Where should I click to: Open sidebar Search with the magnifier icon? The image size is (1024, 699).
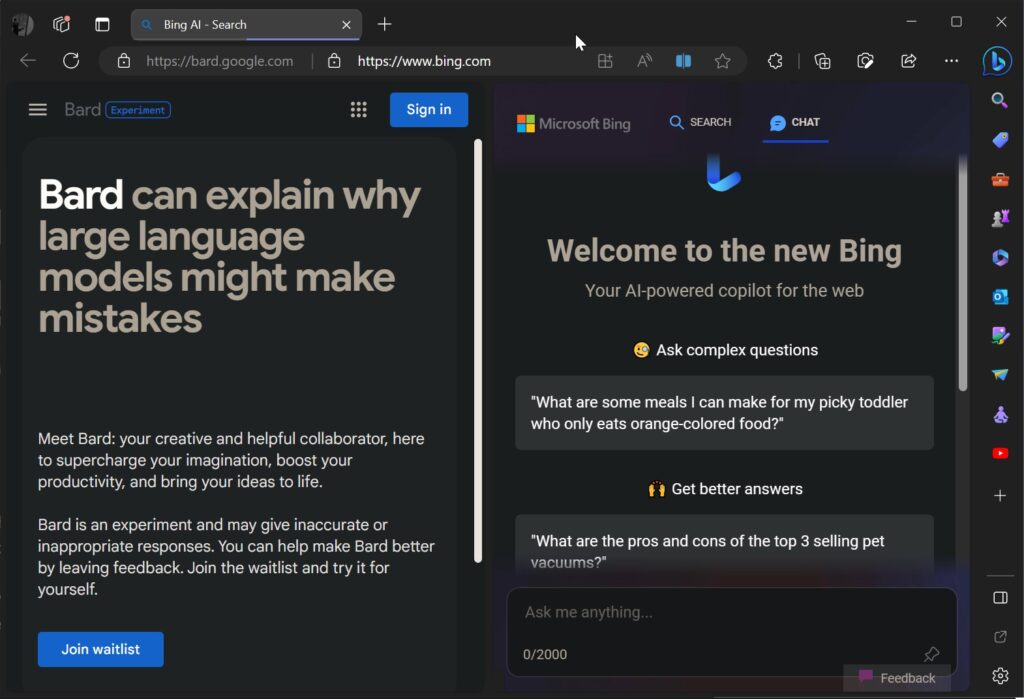pyautogui.click(x=1000, y=100)
